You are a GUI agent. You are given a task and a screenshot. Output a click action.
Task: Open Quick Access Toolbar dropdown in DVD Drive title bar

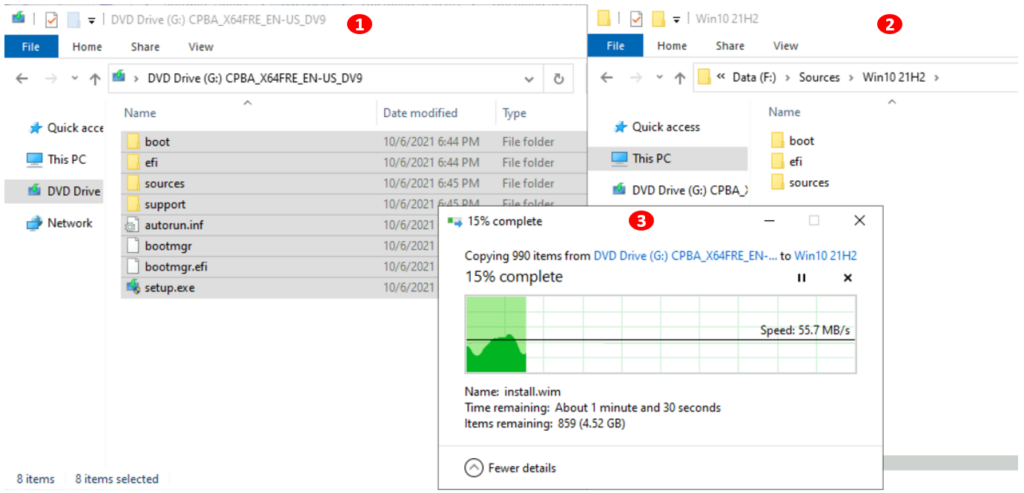click(x=91, y=20)
